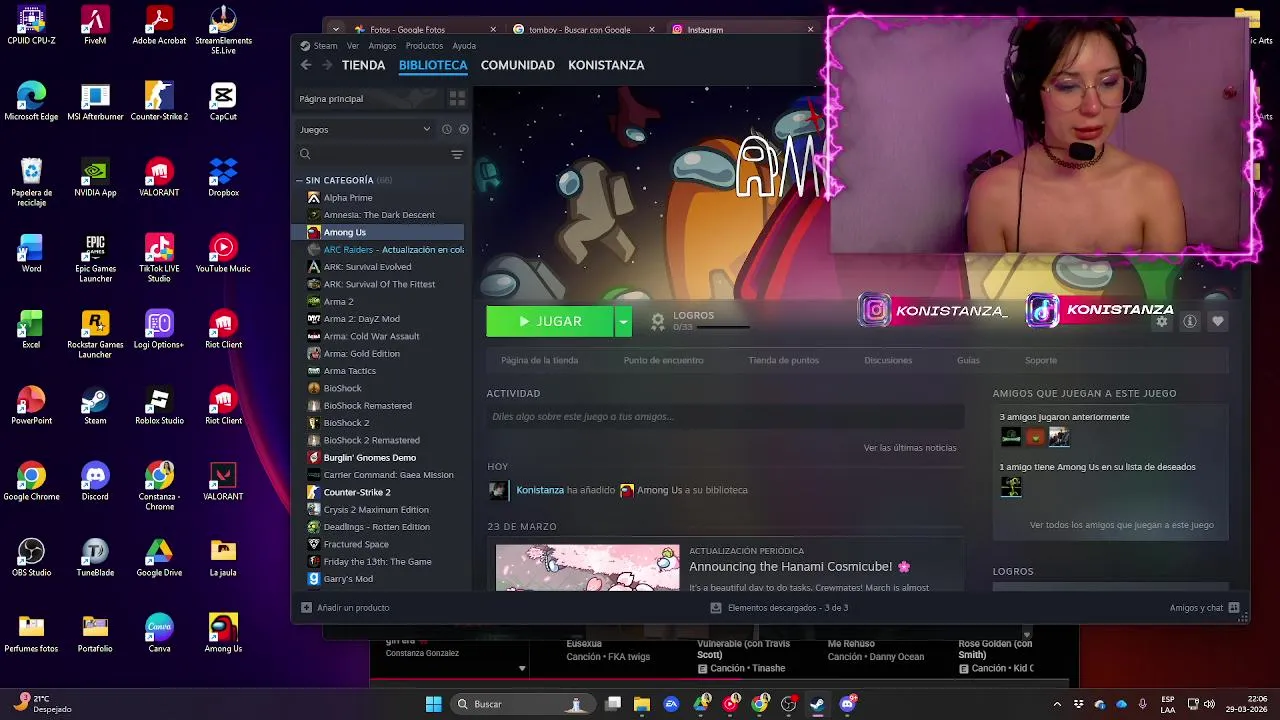The height and width of the screenshot is (720, 1280).
Task: Open Amigos y chat
Action: tap(1204, 608)
